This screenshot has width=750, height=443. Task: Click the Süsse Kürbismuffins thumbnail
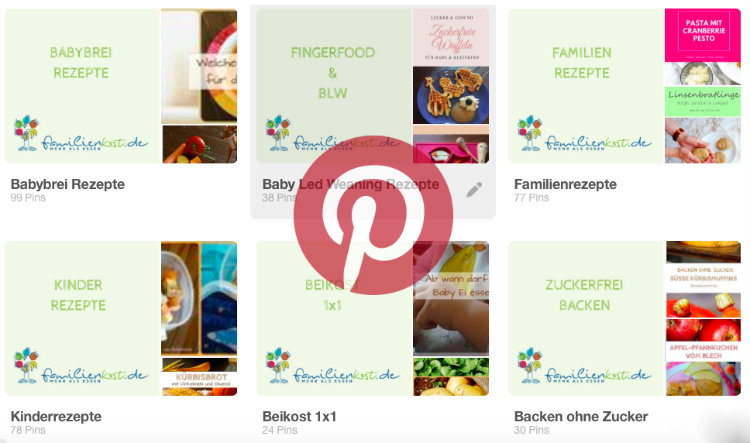coord(703,277)
